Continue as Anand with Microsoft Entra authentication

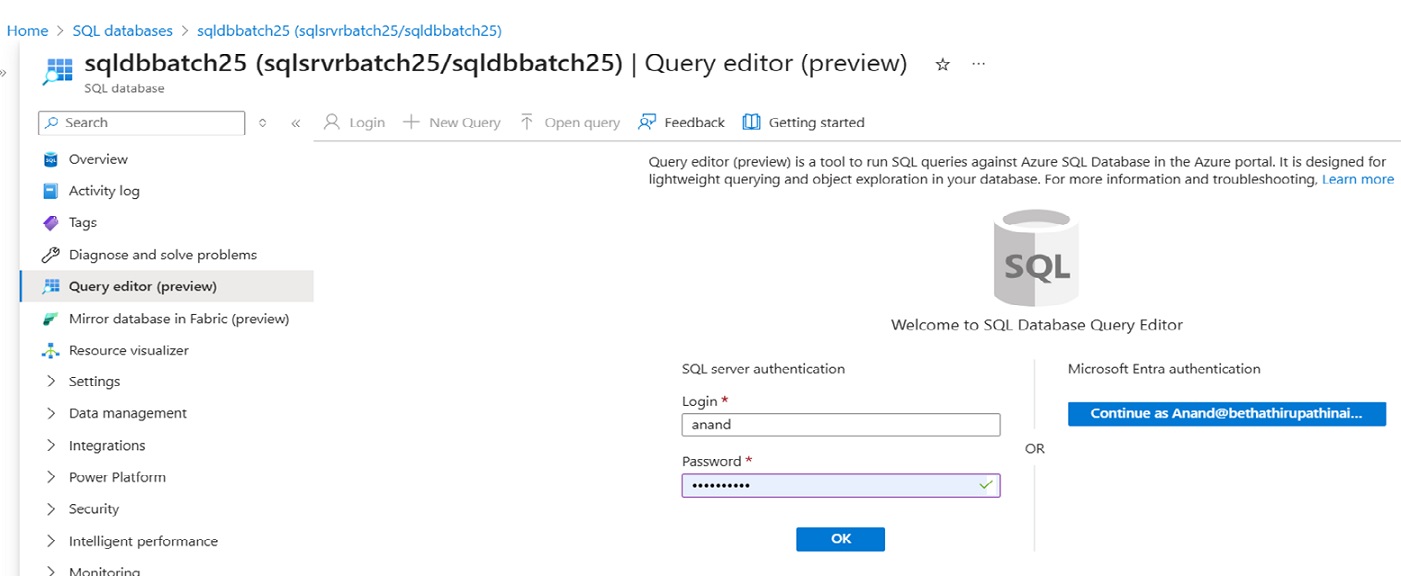coord(1227,413)
